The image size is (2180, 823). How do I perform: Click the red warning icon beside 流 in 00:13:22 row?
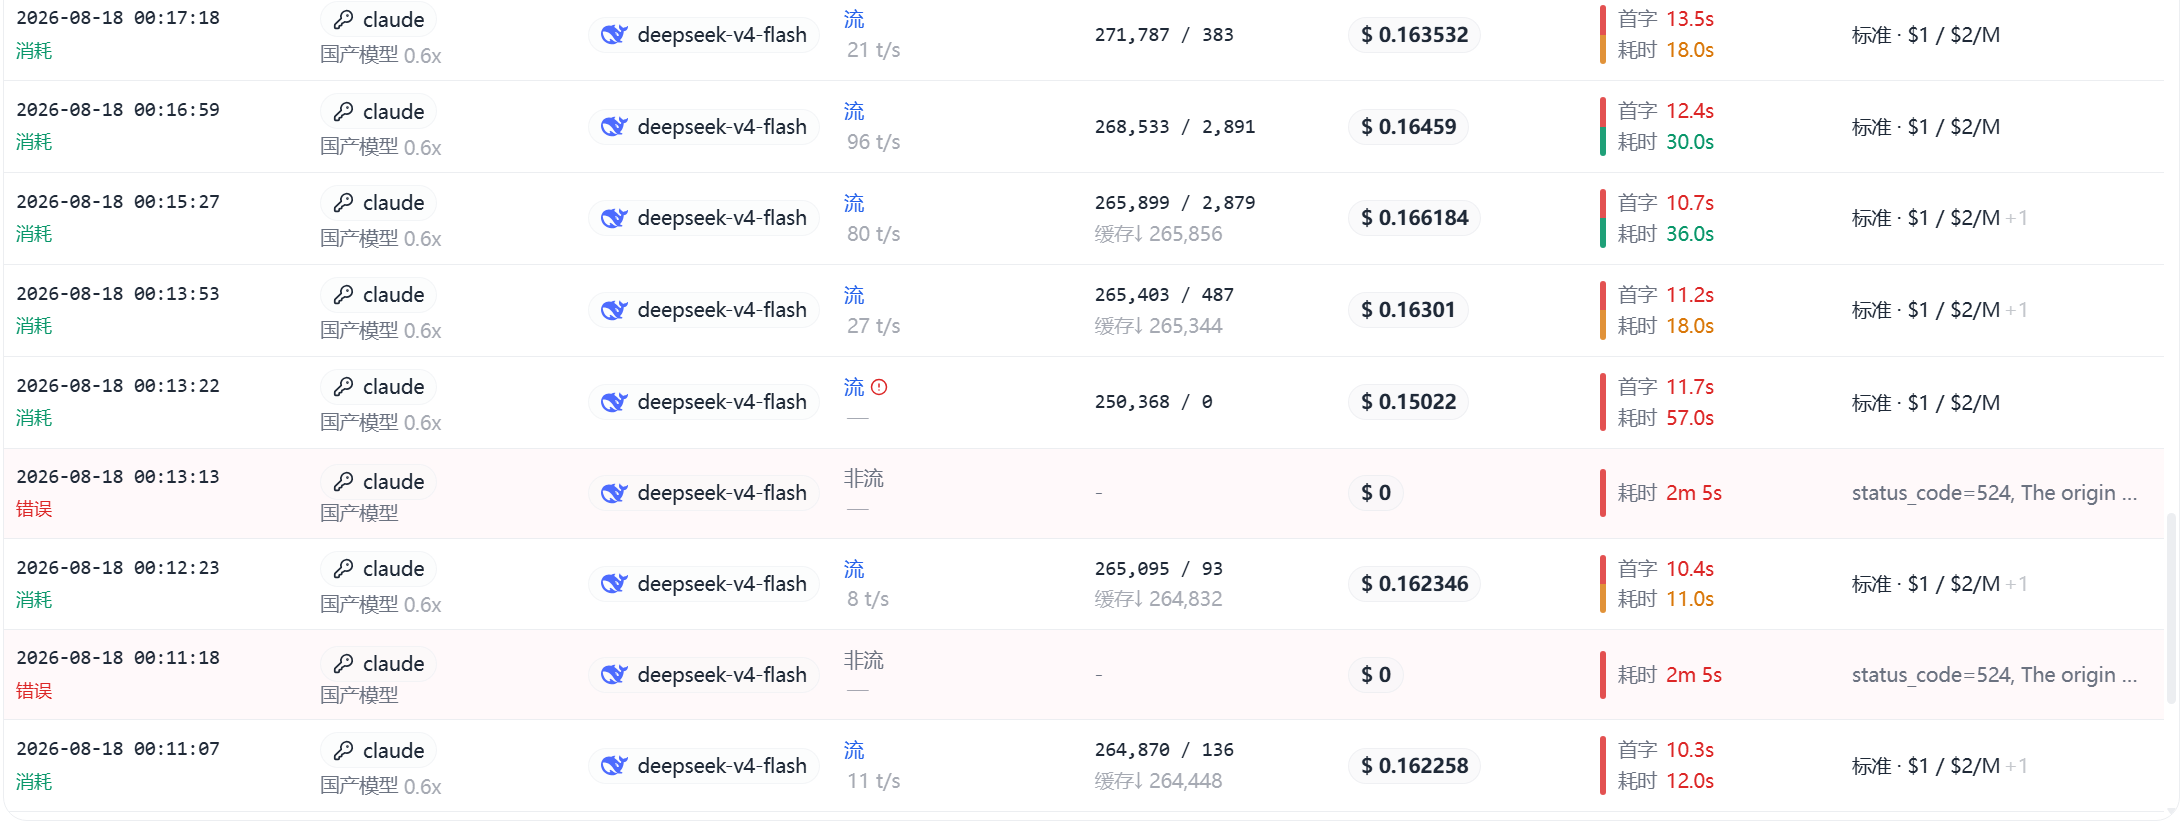(x=879, y=387)
